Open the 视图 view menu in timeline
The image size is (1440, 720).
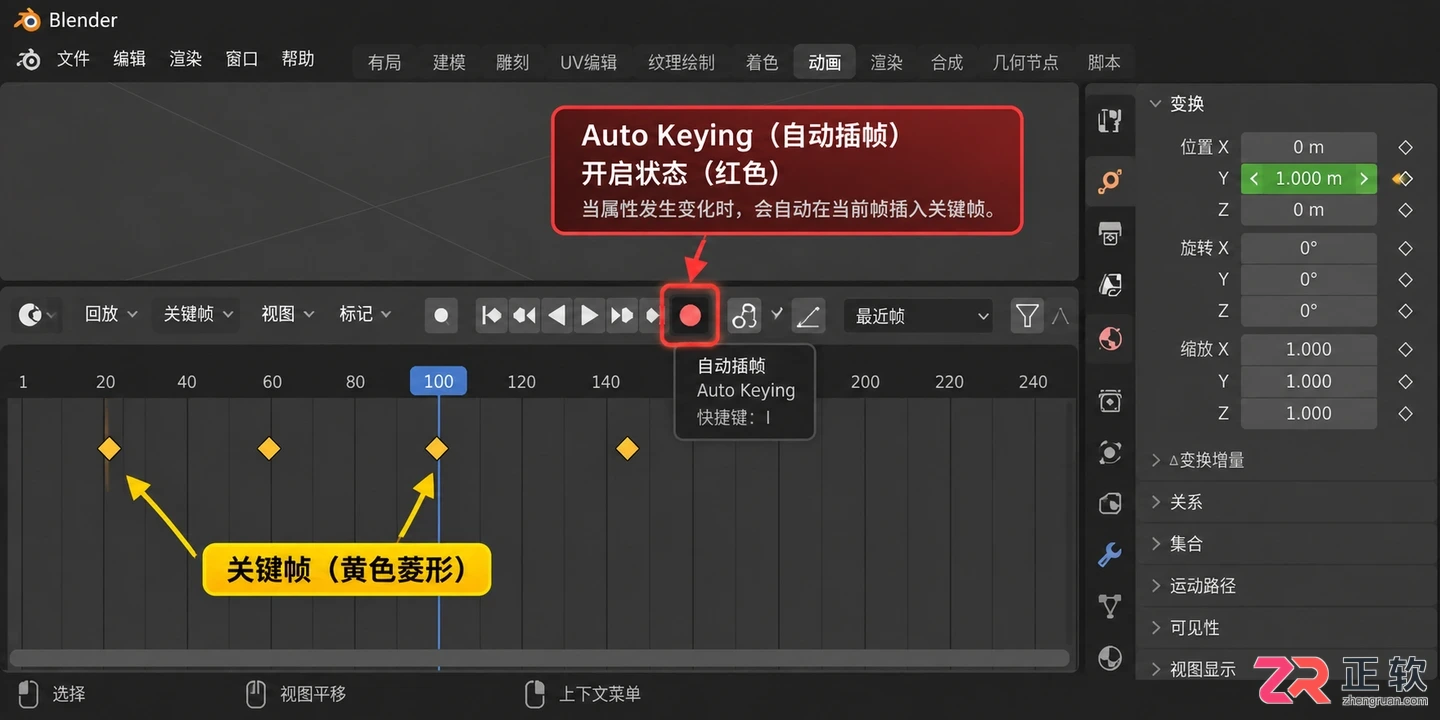coord(287,314)
